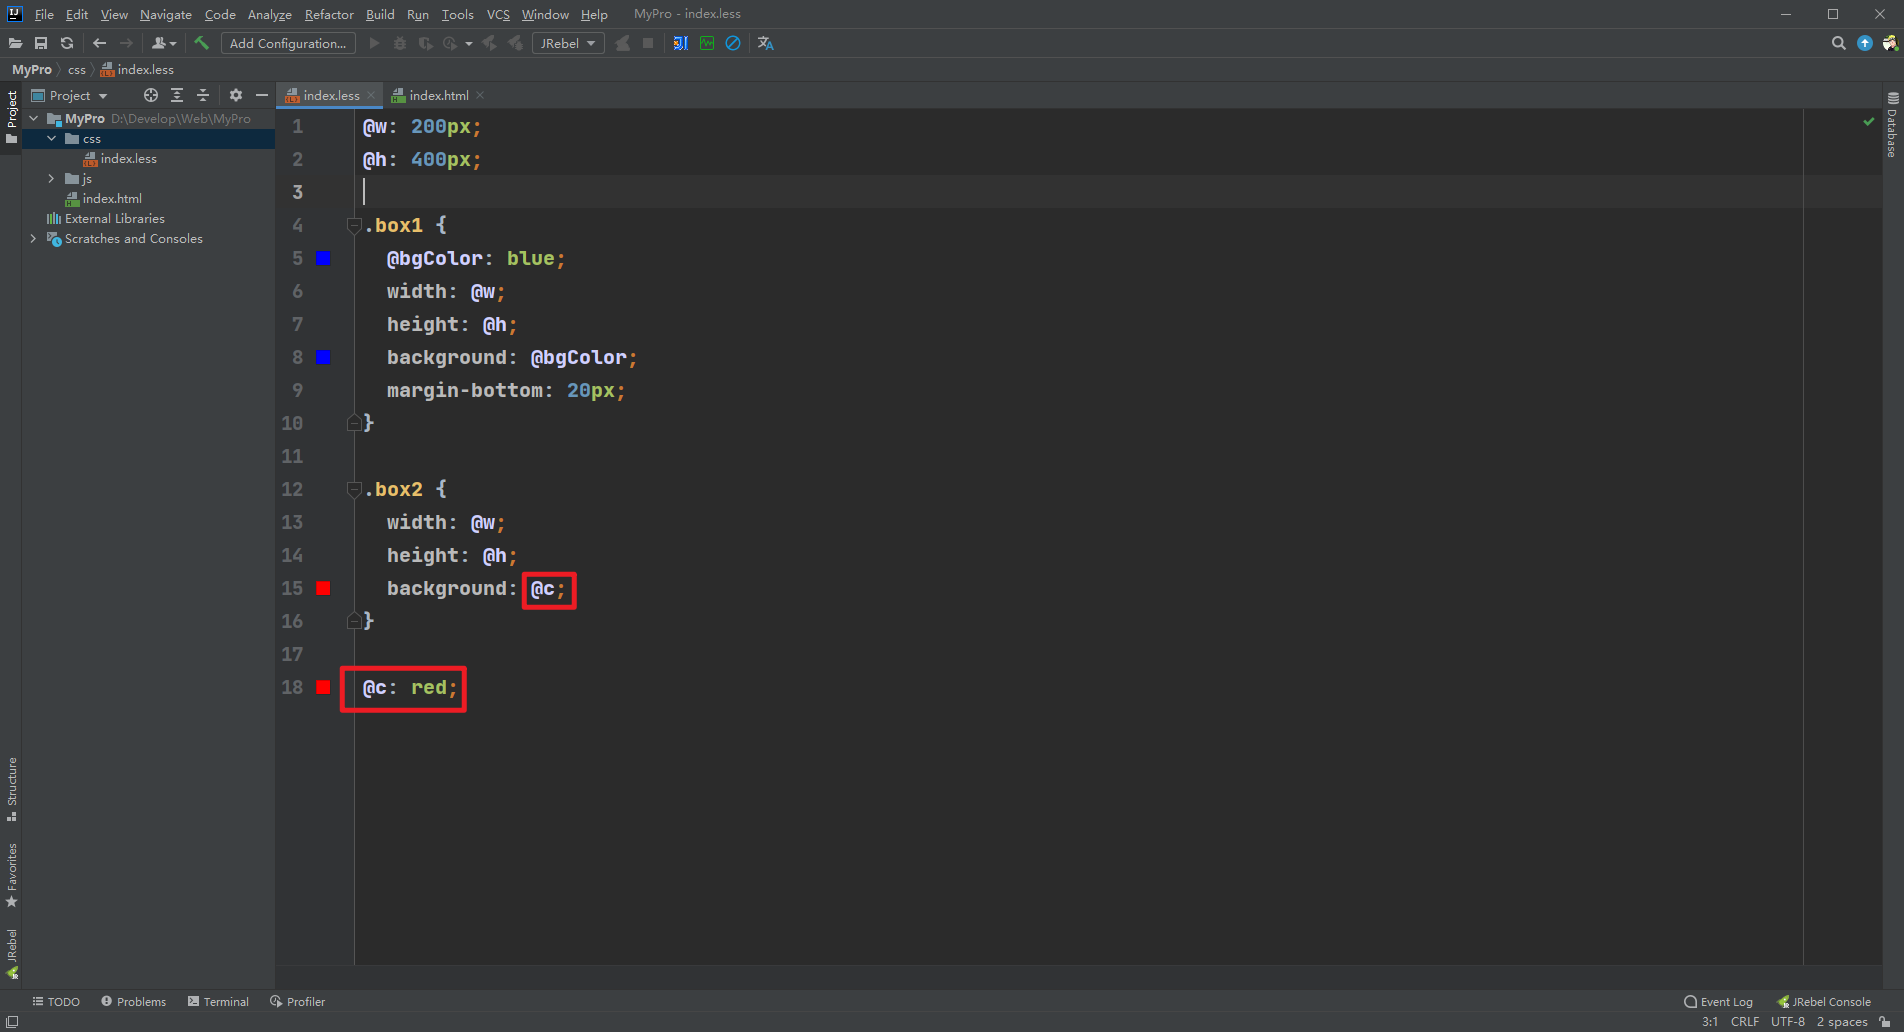
Task: Expand the js folder
Action: click(52, 178)
